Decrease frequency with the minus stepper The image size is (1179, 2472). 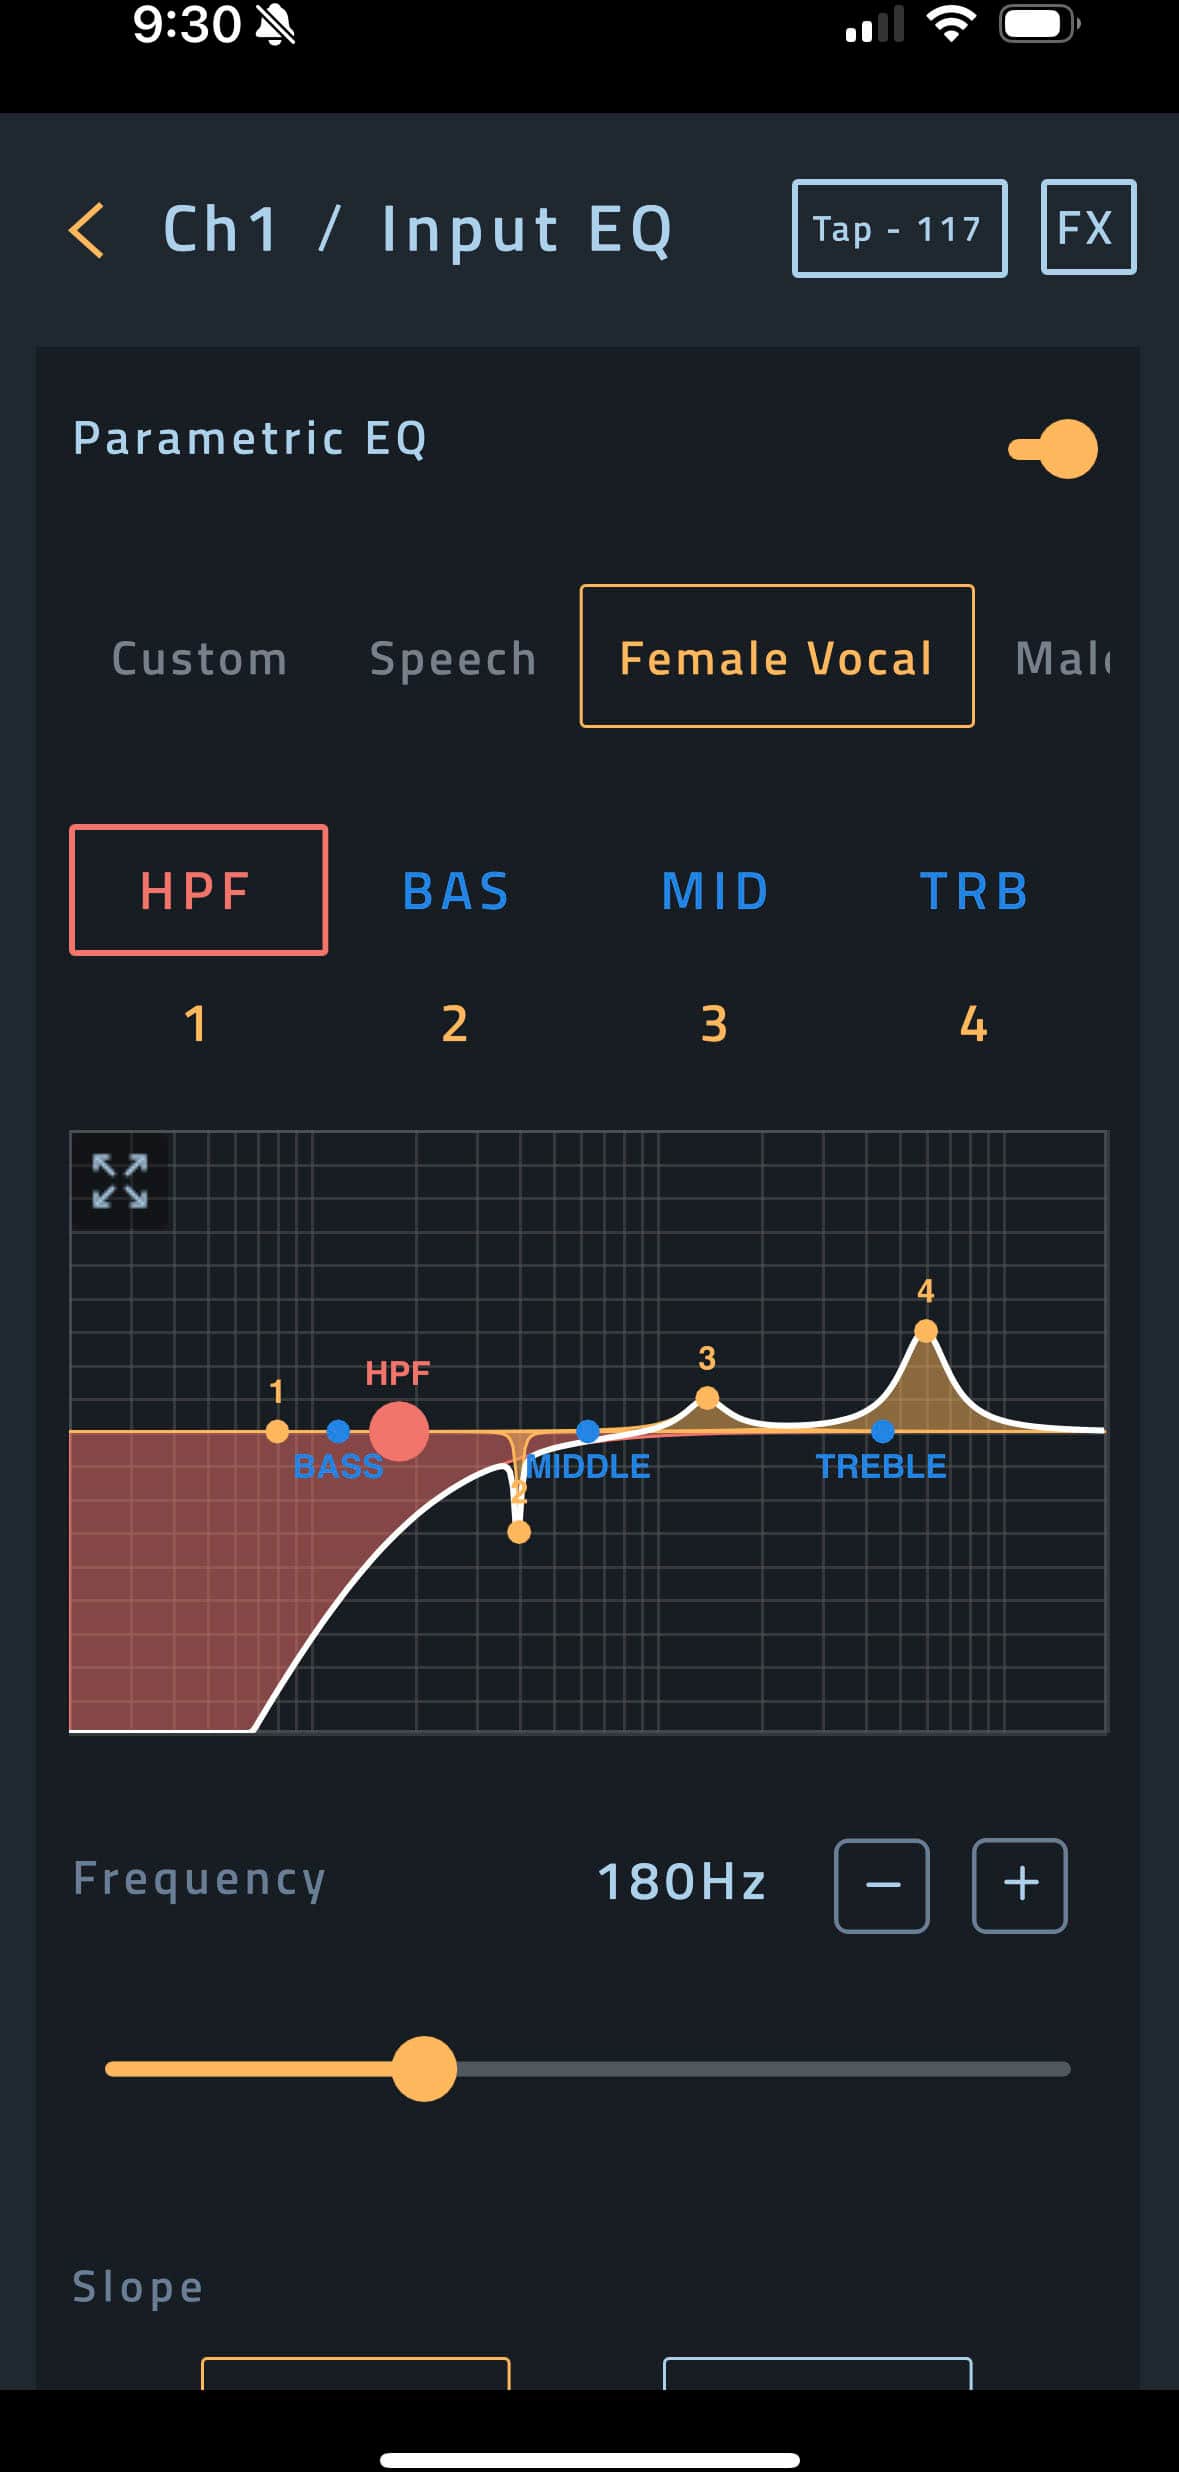click(x=881, y=1885)
